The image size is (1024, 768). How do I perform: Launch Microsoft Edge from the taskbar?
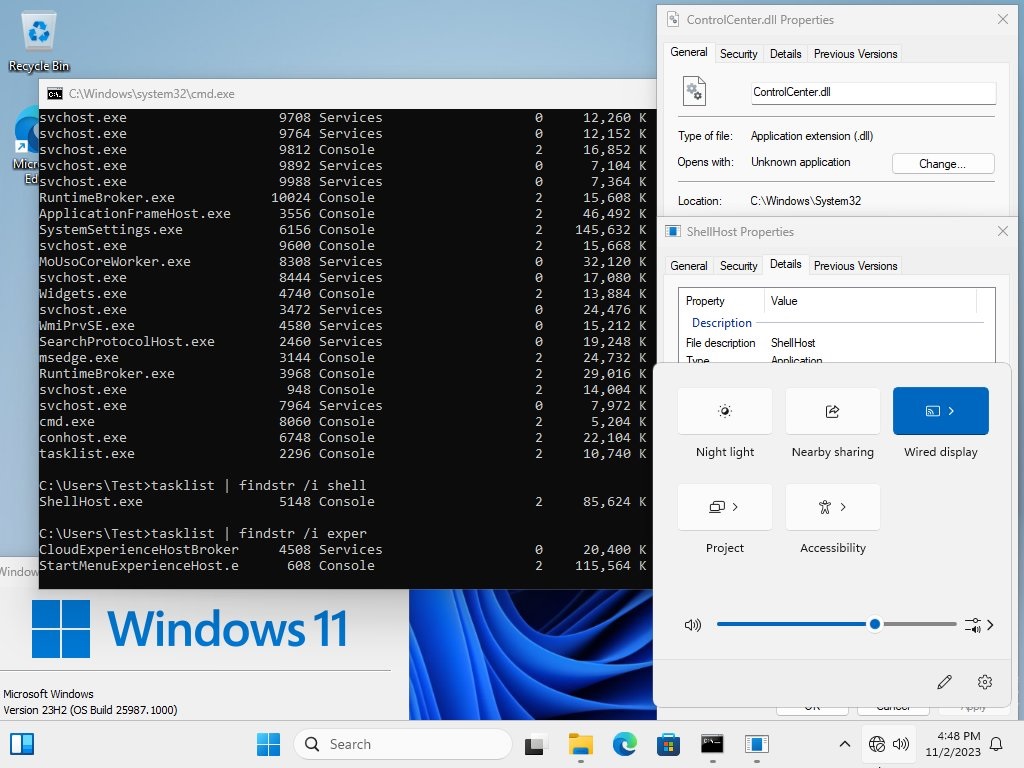click(x=624, y=744)
